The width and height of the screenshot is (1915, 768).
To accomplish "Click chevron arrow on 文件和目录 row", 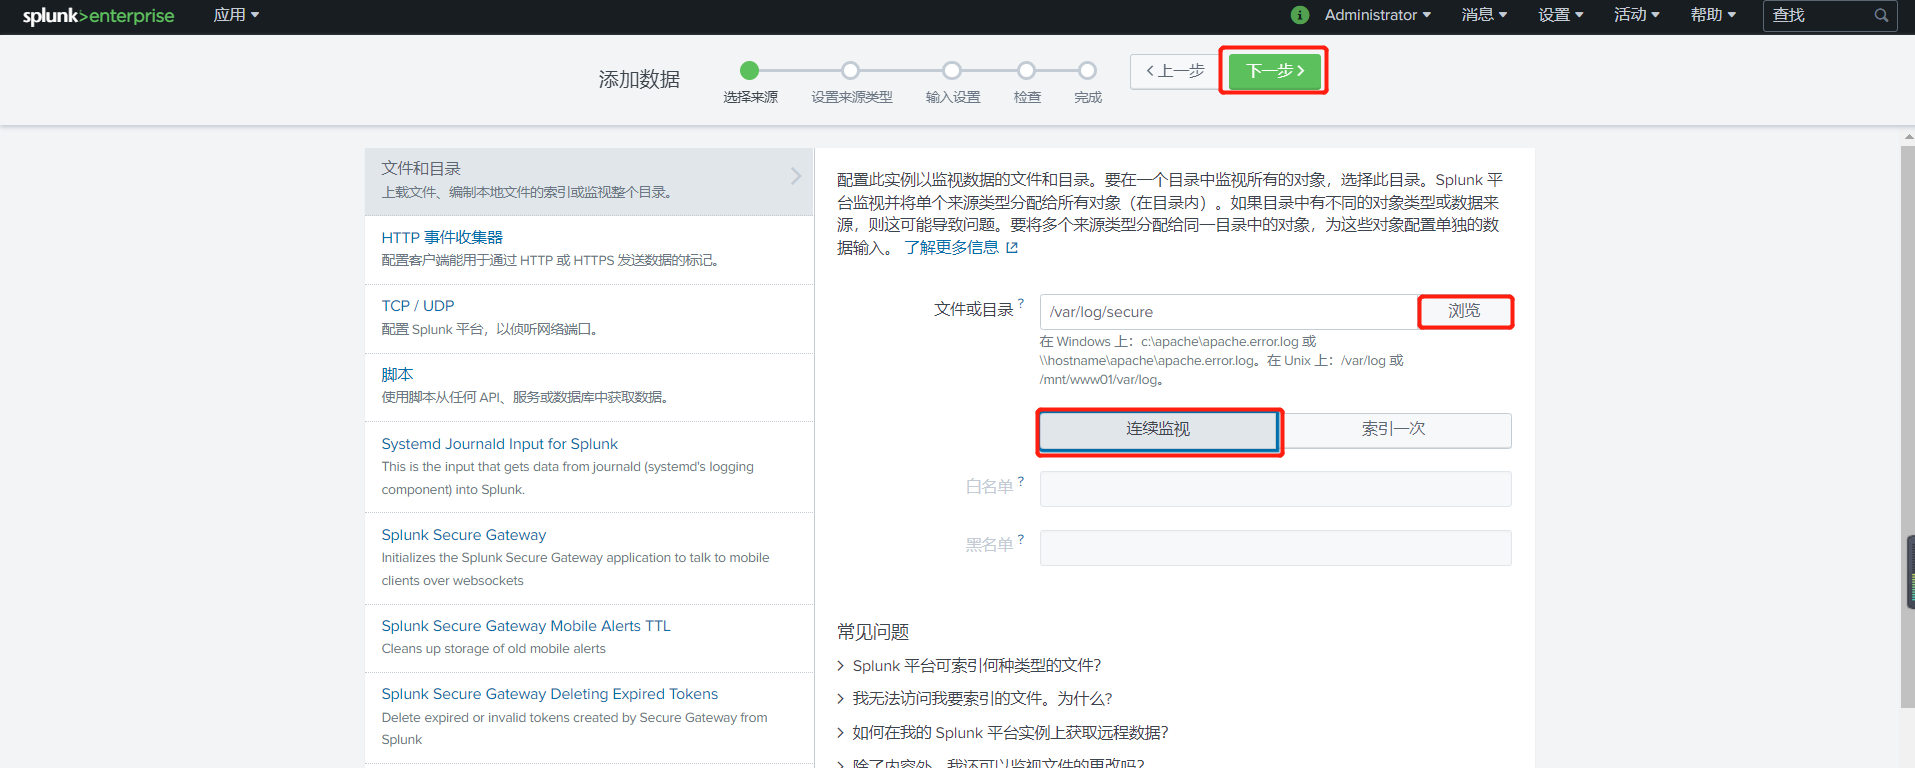I will [796, 176].
